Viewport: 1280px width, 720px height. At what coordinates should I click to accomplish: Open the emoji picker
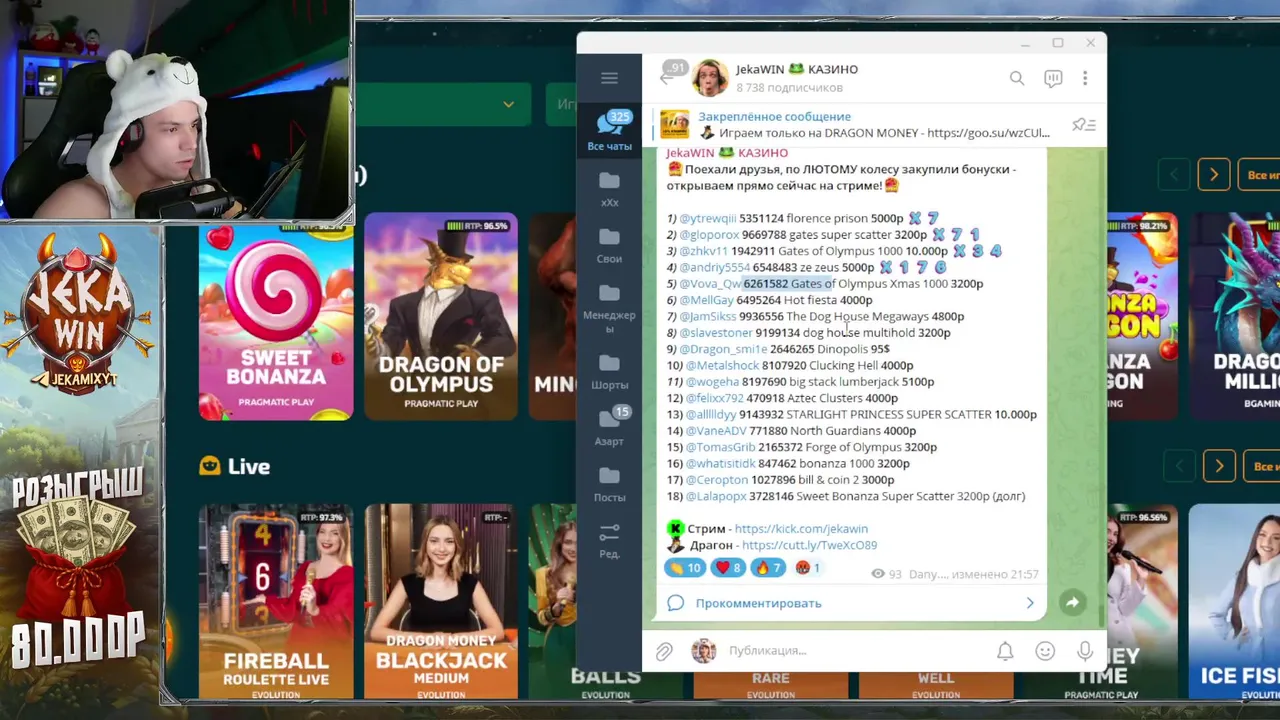point(1045,651)
